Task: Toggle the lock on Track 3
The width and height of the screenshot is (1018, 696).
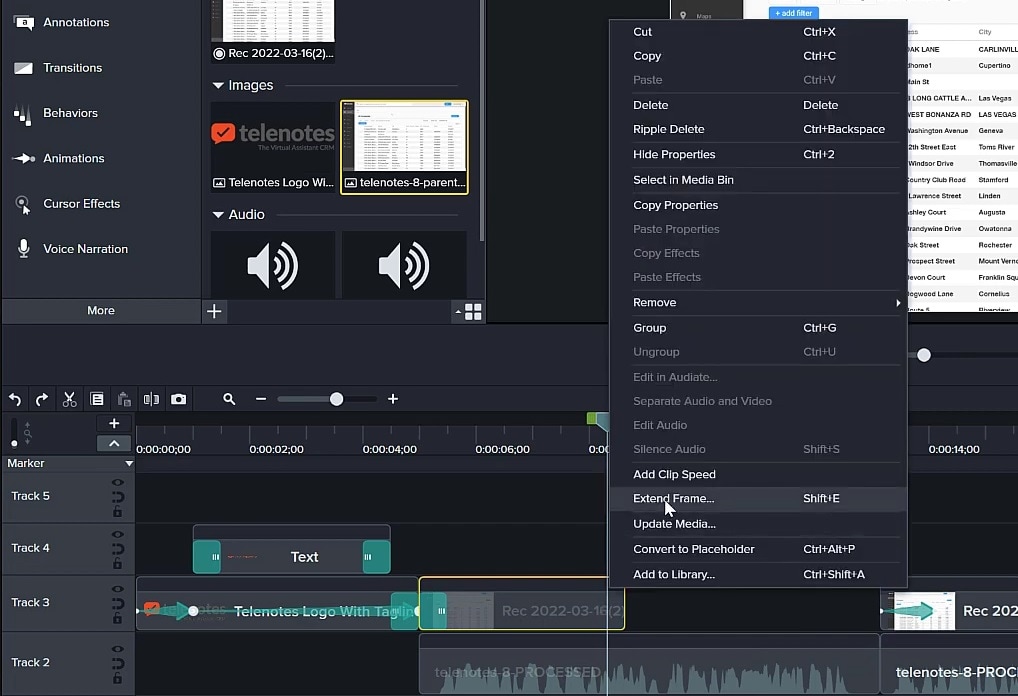Action: [x=118, y=618]
